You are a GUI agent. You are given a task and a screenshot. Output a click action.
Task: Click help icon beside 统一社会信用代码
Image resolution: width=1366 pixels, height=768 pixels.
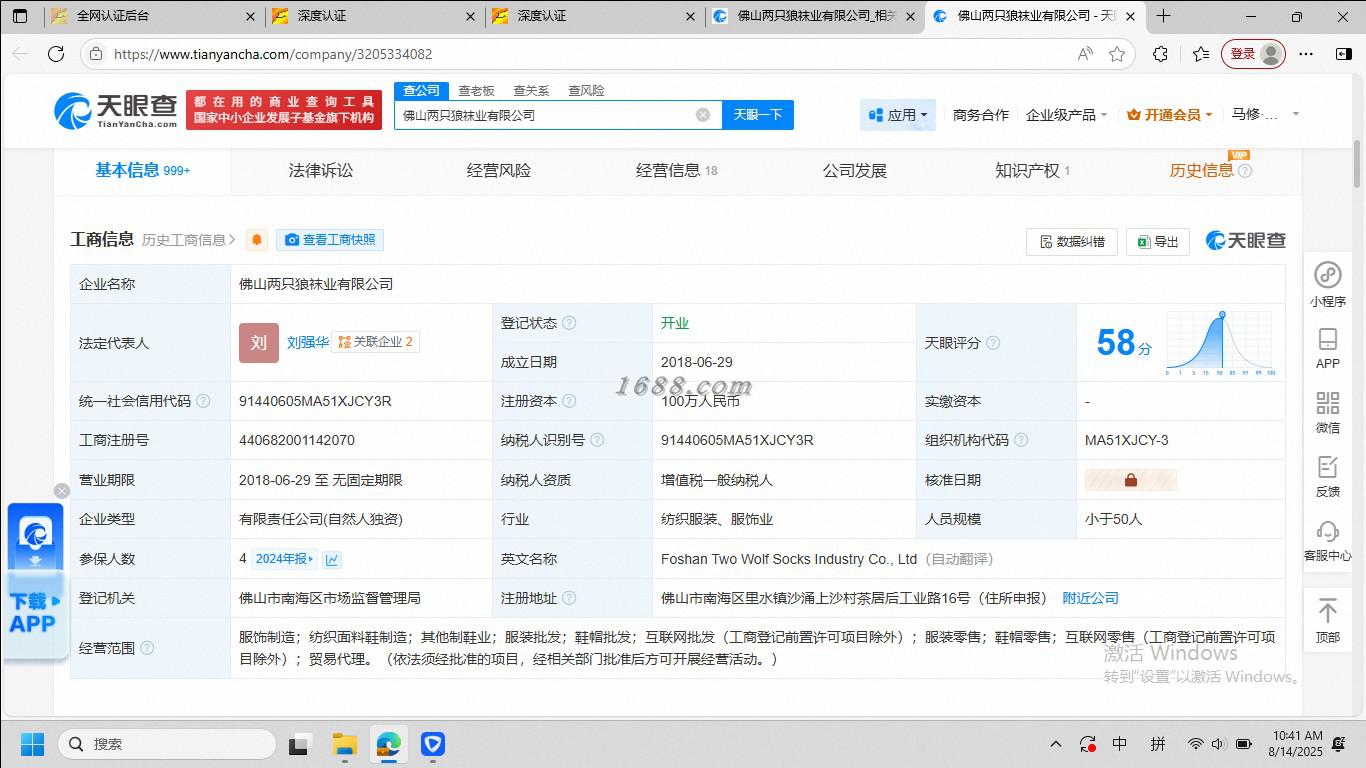pos(203,401)
